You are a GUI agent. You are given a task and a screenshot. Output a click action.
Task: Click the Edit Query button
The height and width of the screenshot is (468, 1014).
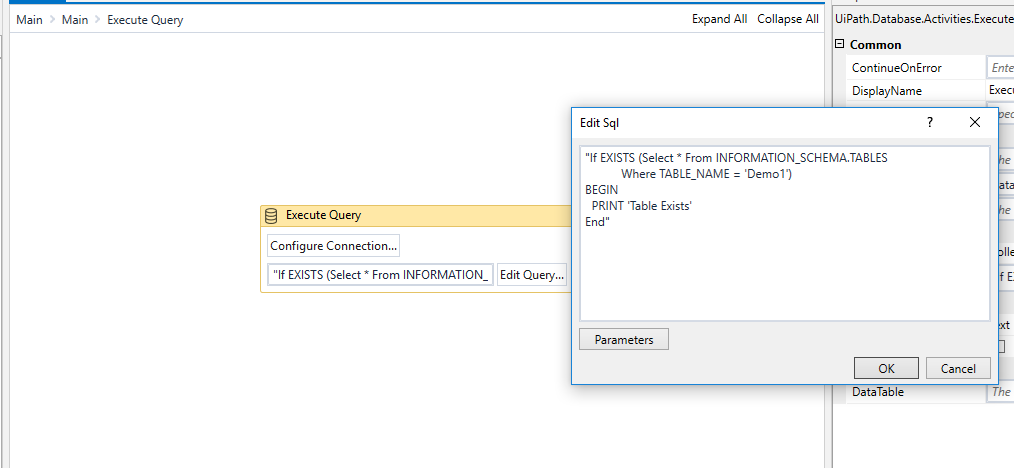pyautogui.click(x=532, y=275)
